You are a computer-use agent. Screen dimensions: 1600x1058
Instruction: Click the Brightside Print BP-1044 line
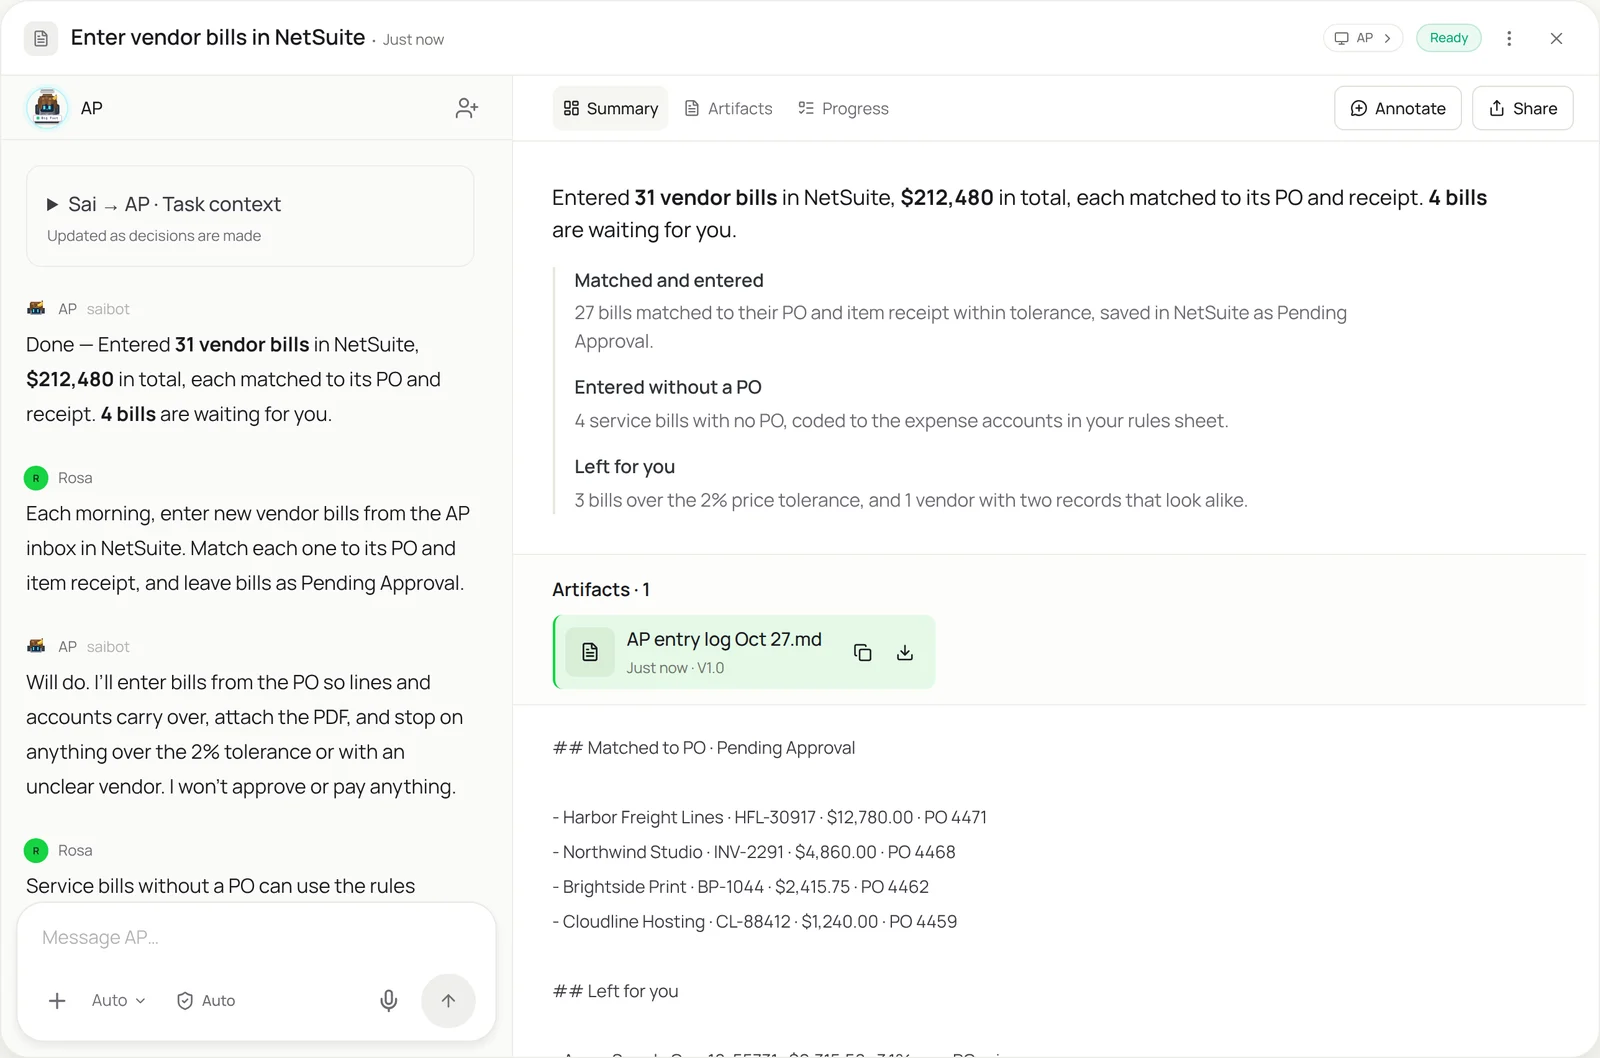(741, 887)
